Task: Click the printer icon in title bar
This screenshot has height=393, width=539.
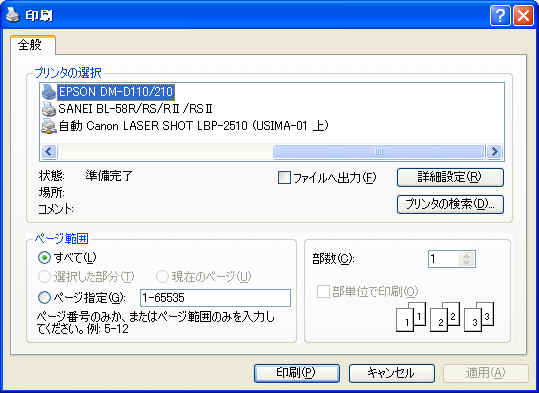Action: click(12, 15)
